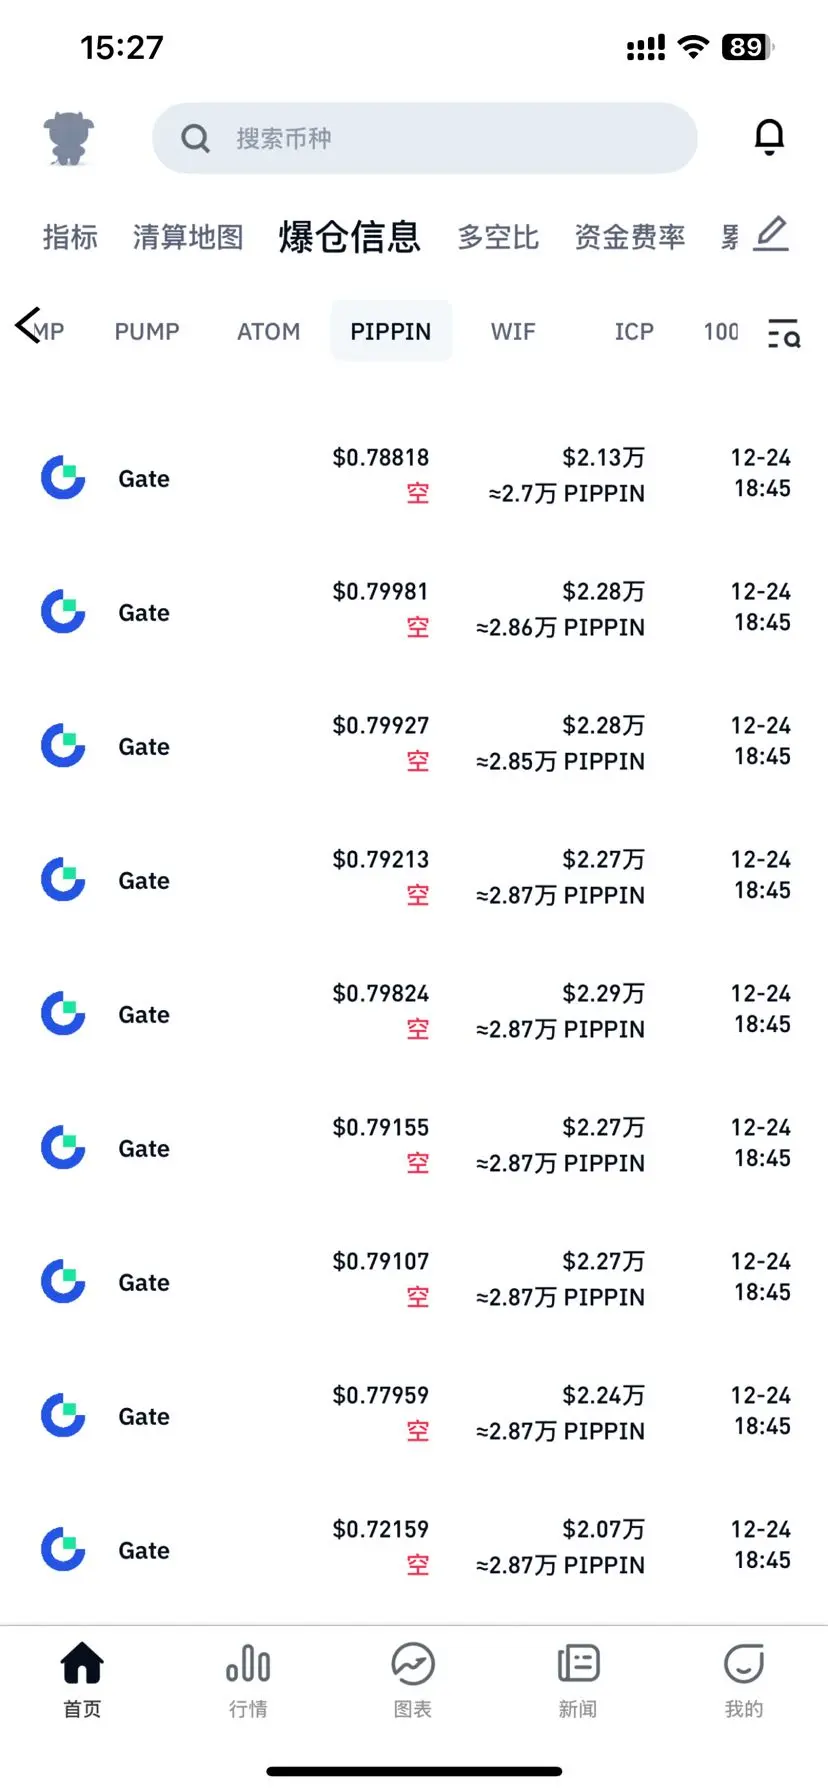Switch to 多空比 tab
Image resolution: width=828 pixels, height=1792 pixels.
coord(498,237)
